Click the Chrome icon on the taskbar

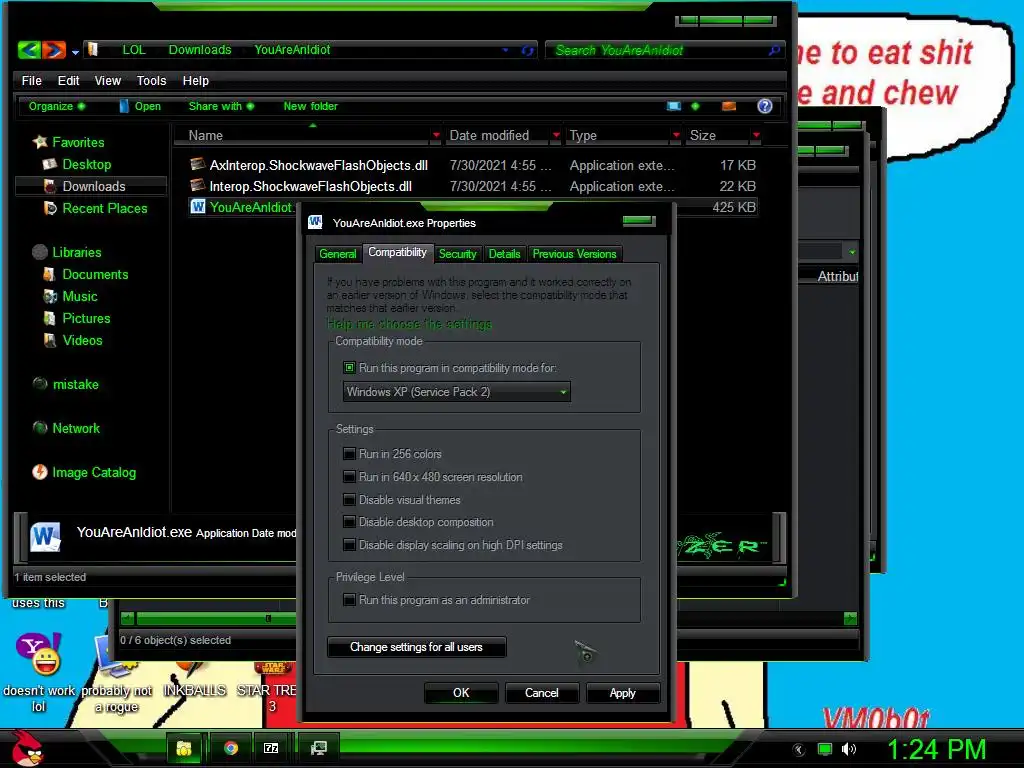pyautogui.click(x=231, y=748)
